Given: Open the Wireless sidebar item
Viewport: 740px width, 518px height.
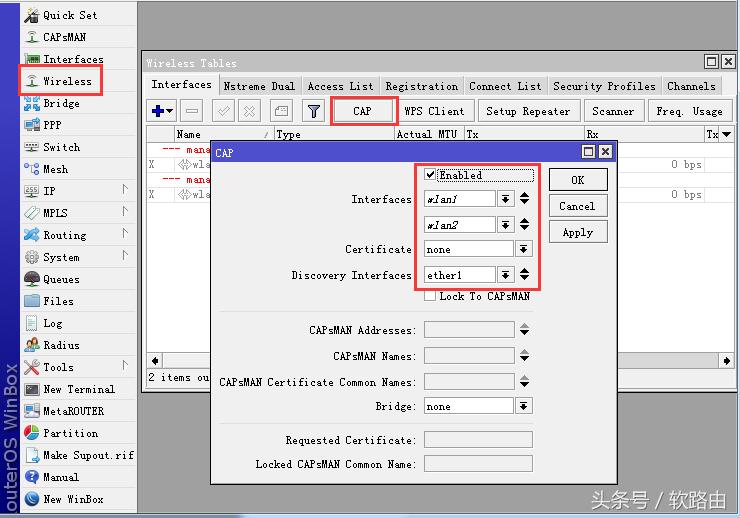Looking at the screenshot, I should 60,81.
